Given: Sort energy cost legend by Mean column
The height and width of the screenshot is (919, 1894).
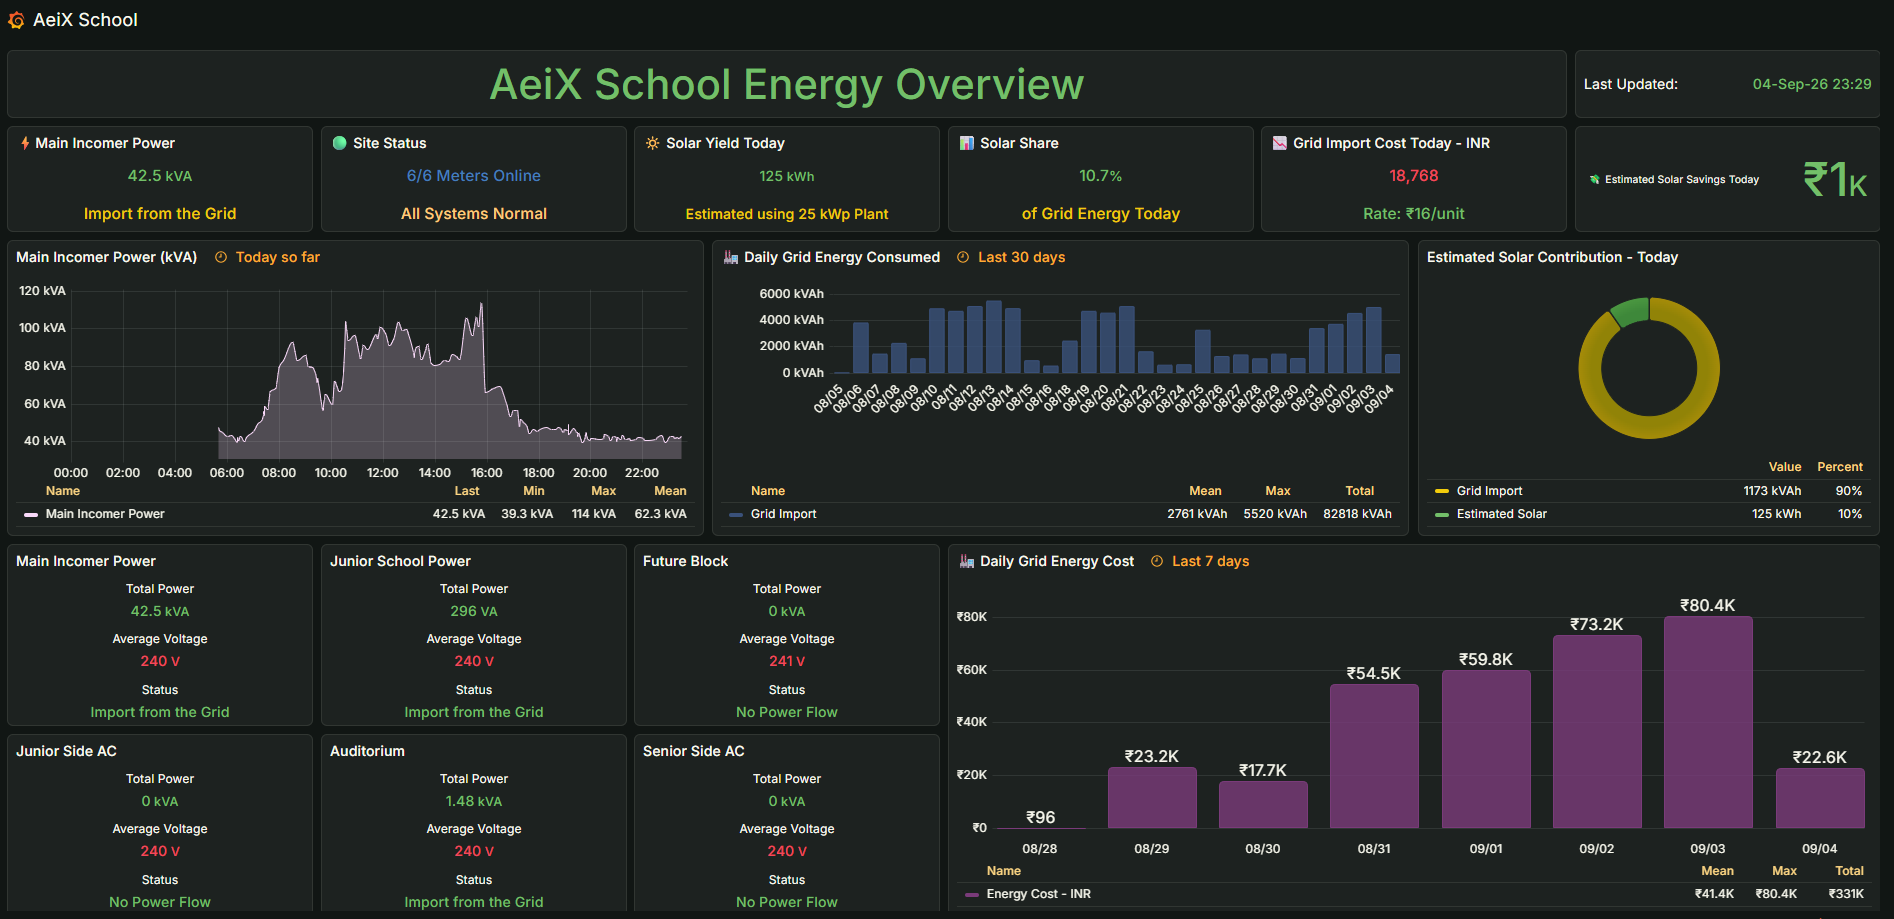Looking at the screenshot, I should click(x=1717, y=871).
